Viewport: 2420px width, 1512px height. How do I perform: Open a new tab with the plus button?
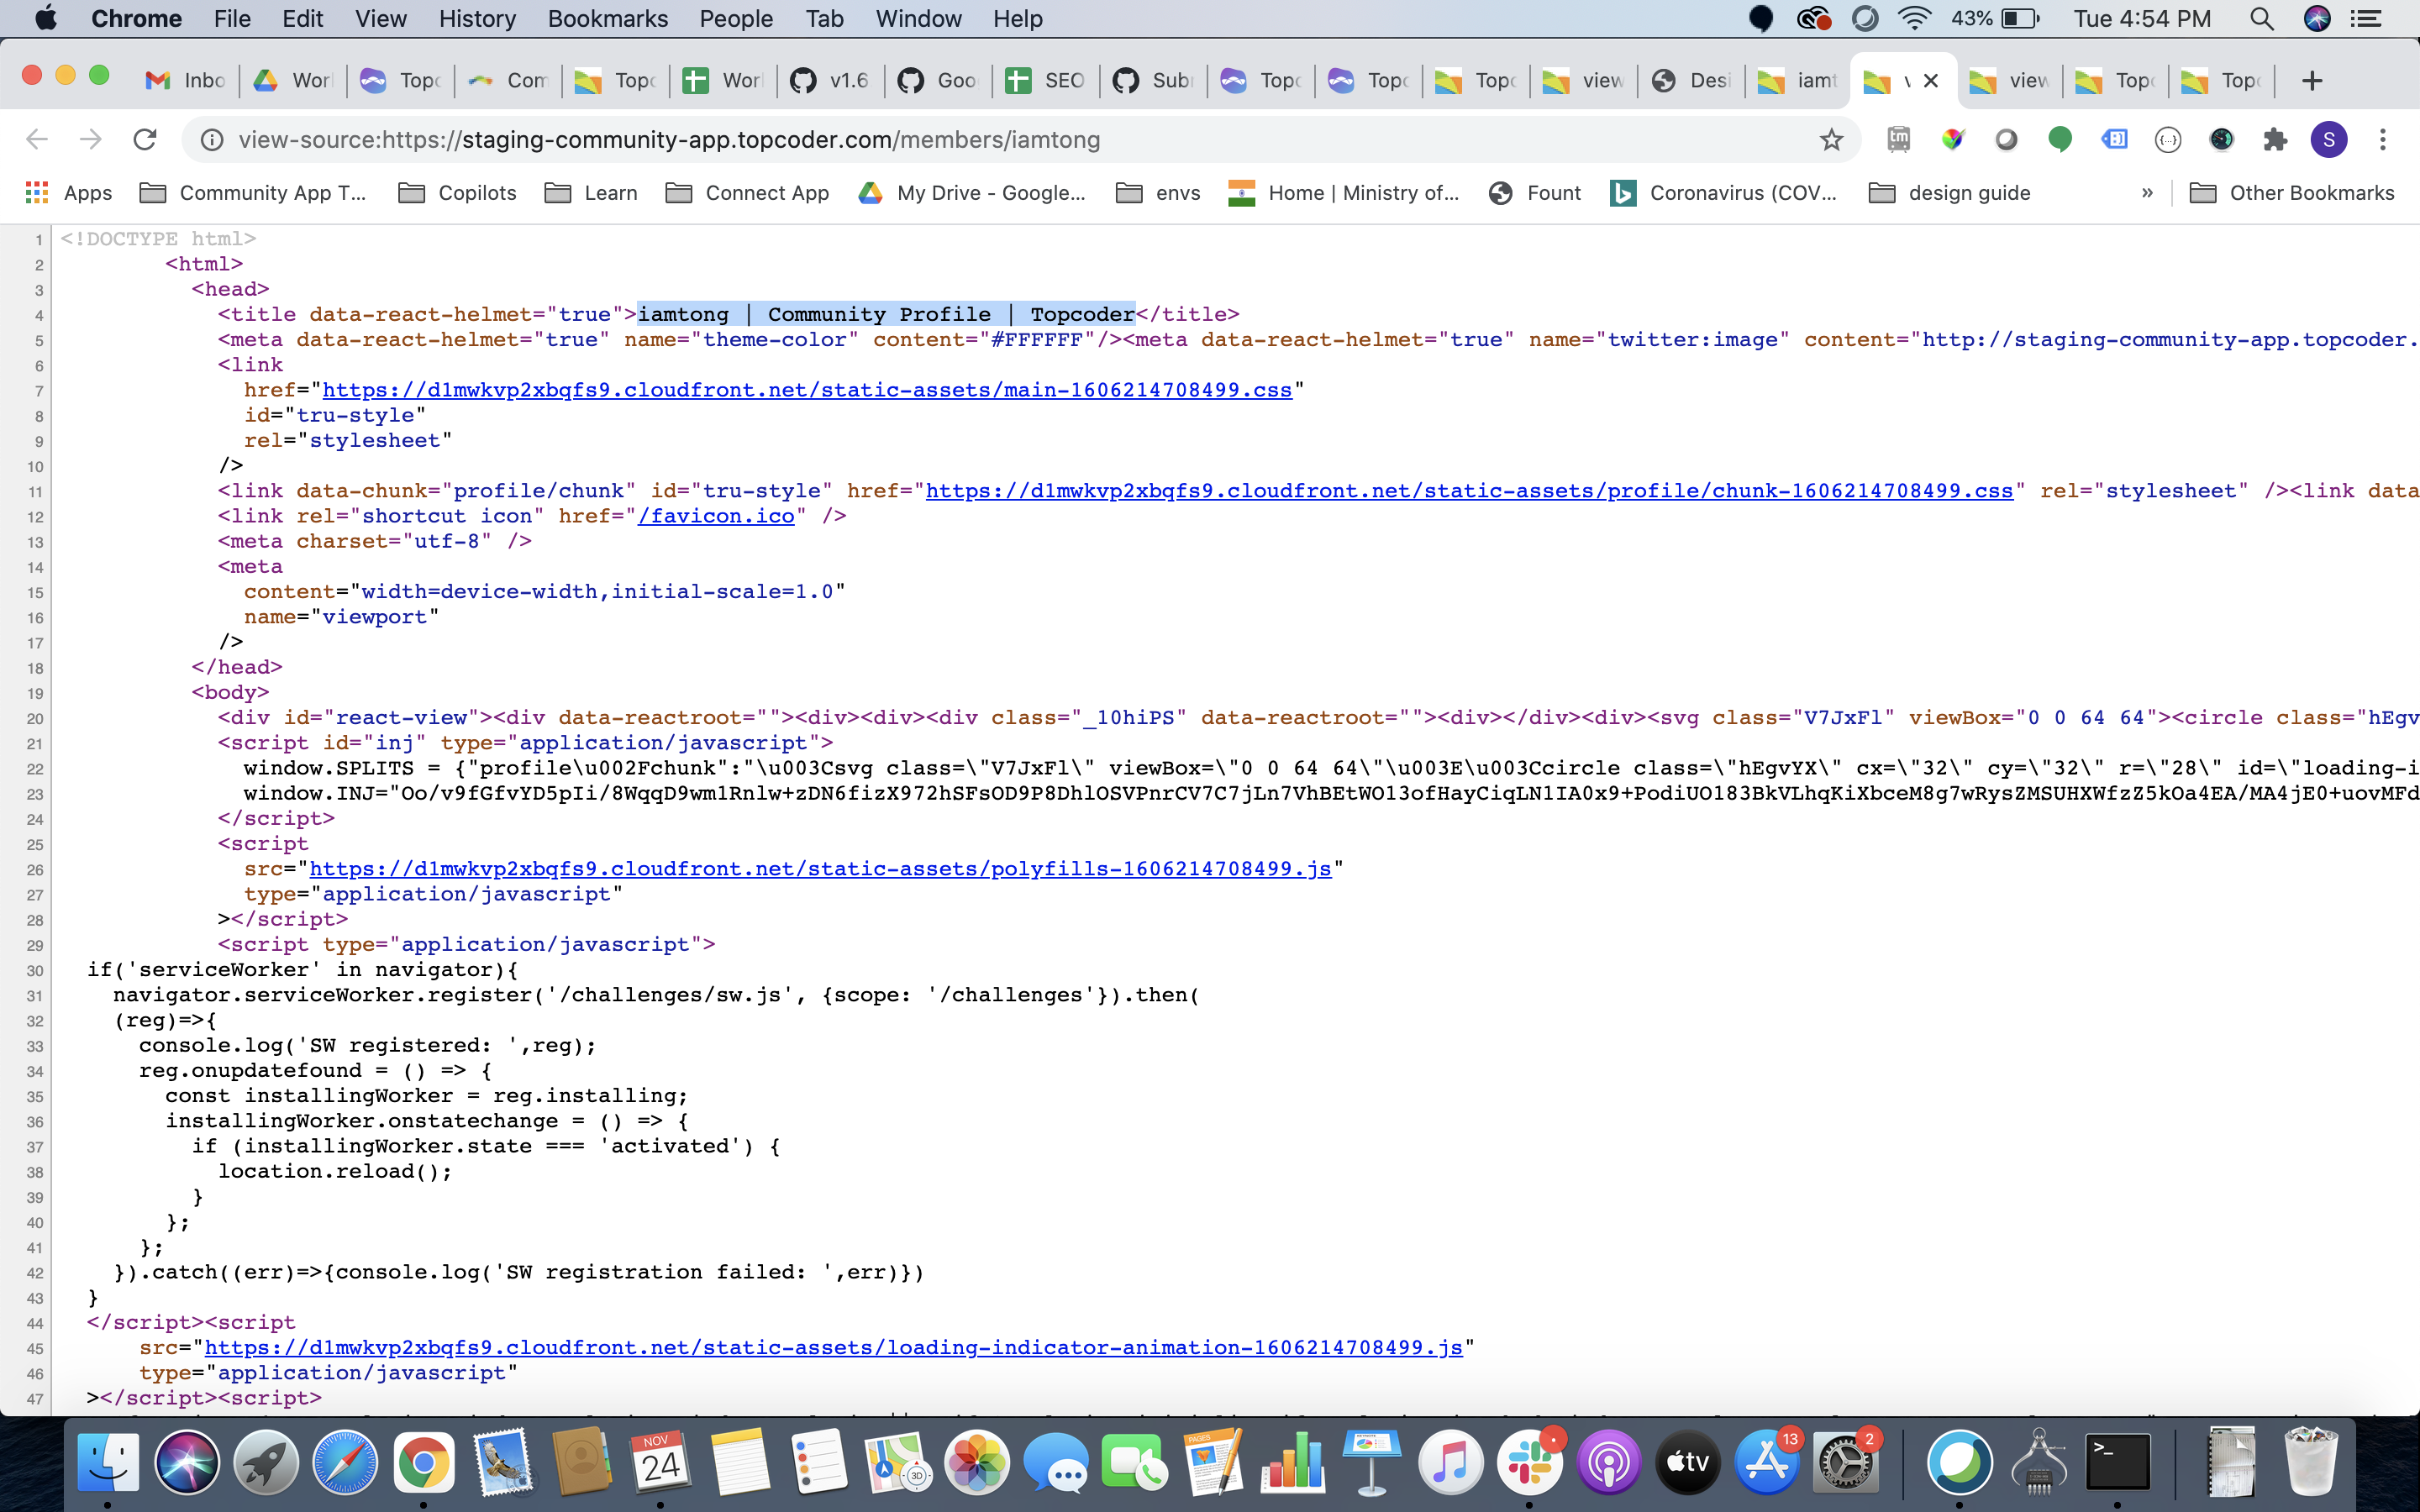point(2312,80)
